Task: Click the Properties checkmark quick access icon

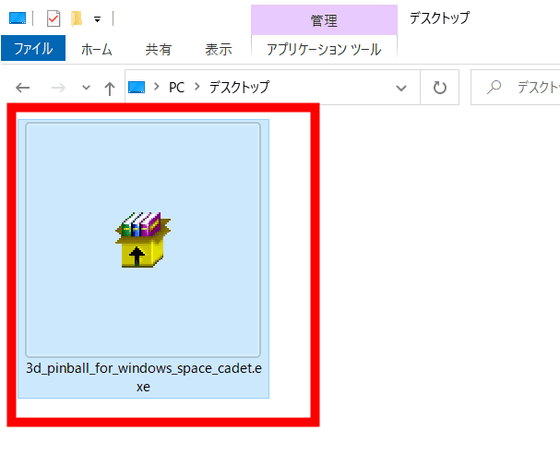Action: [x=53, y=19]
